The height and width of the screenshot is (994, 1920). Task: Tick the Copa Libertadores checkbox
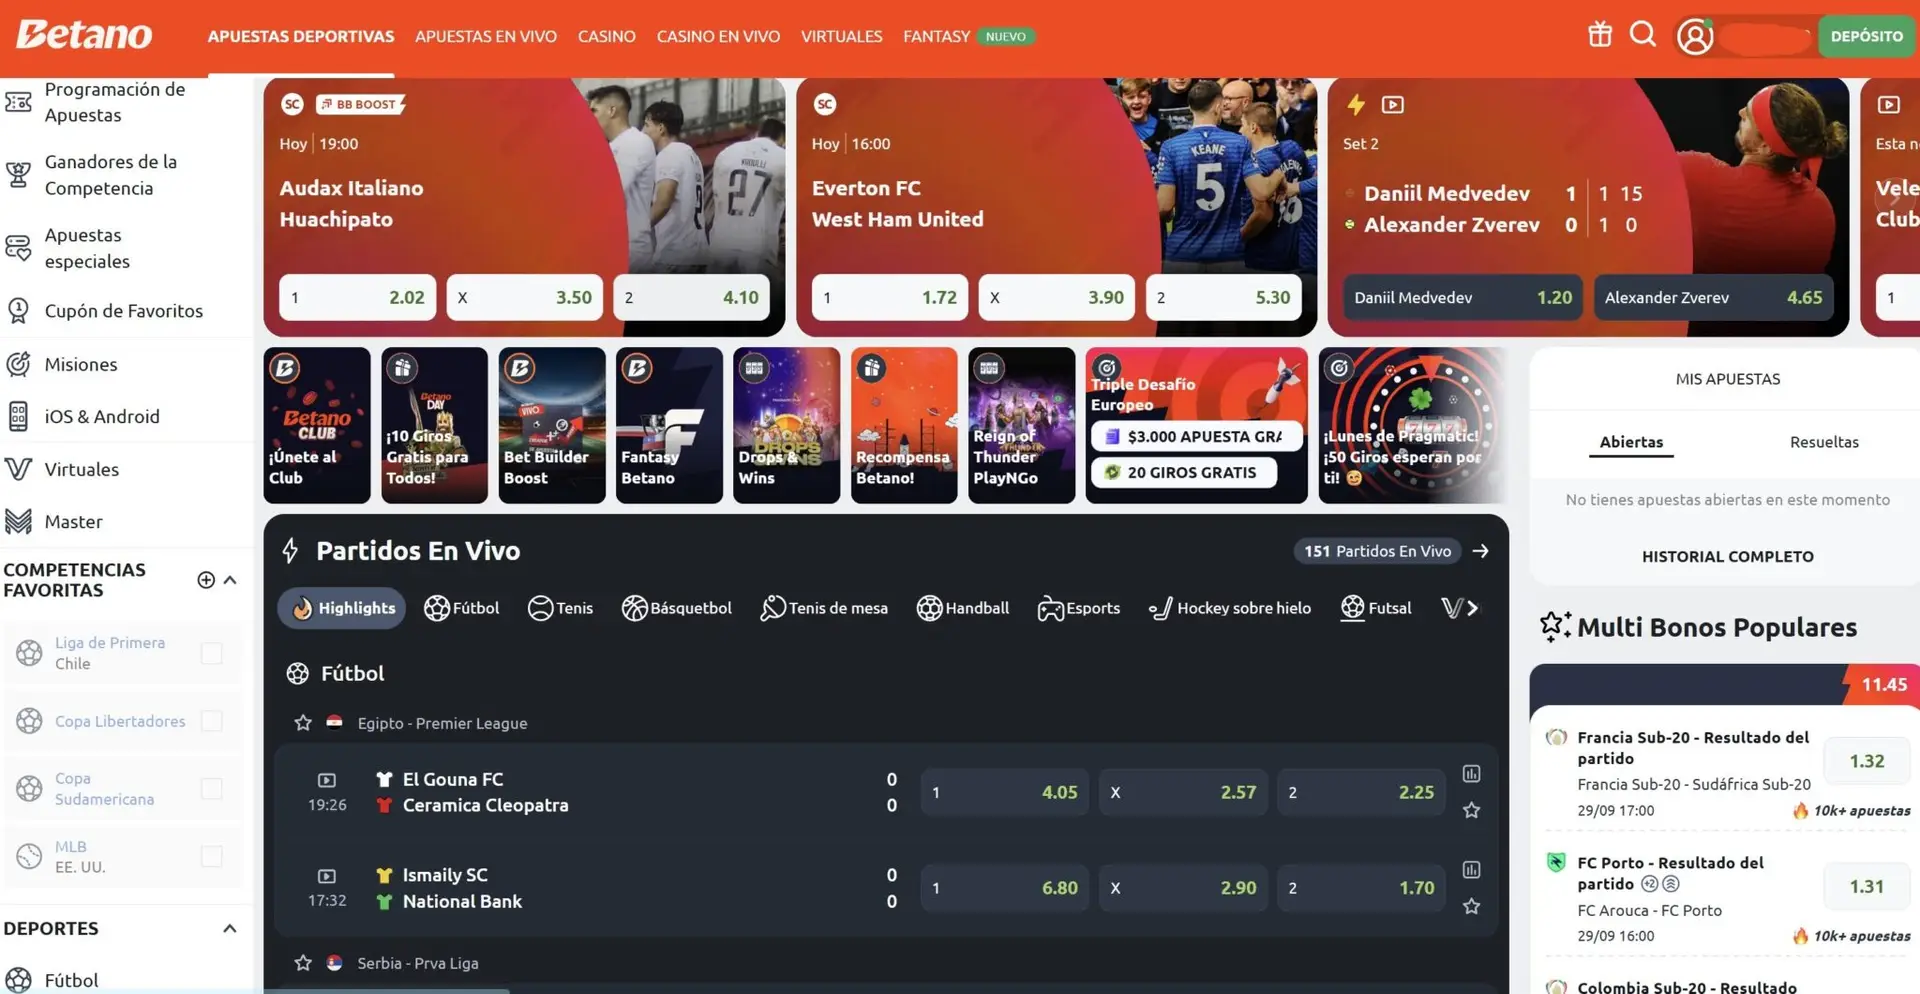[212, 721]
